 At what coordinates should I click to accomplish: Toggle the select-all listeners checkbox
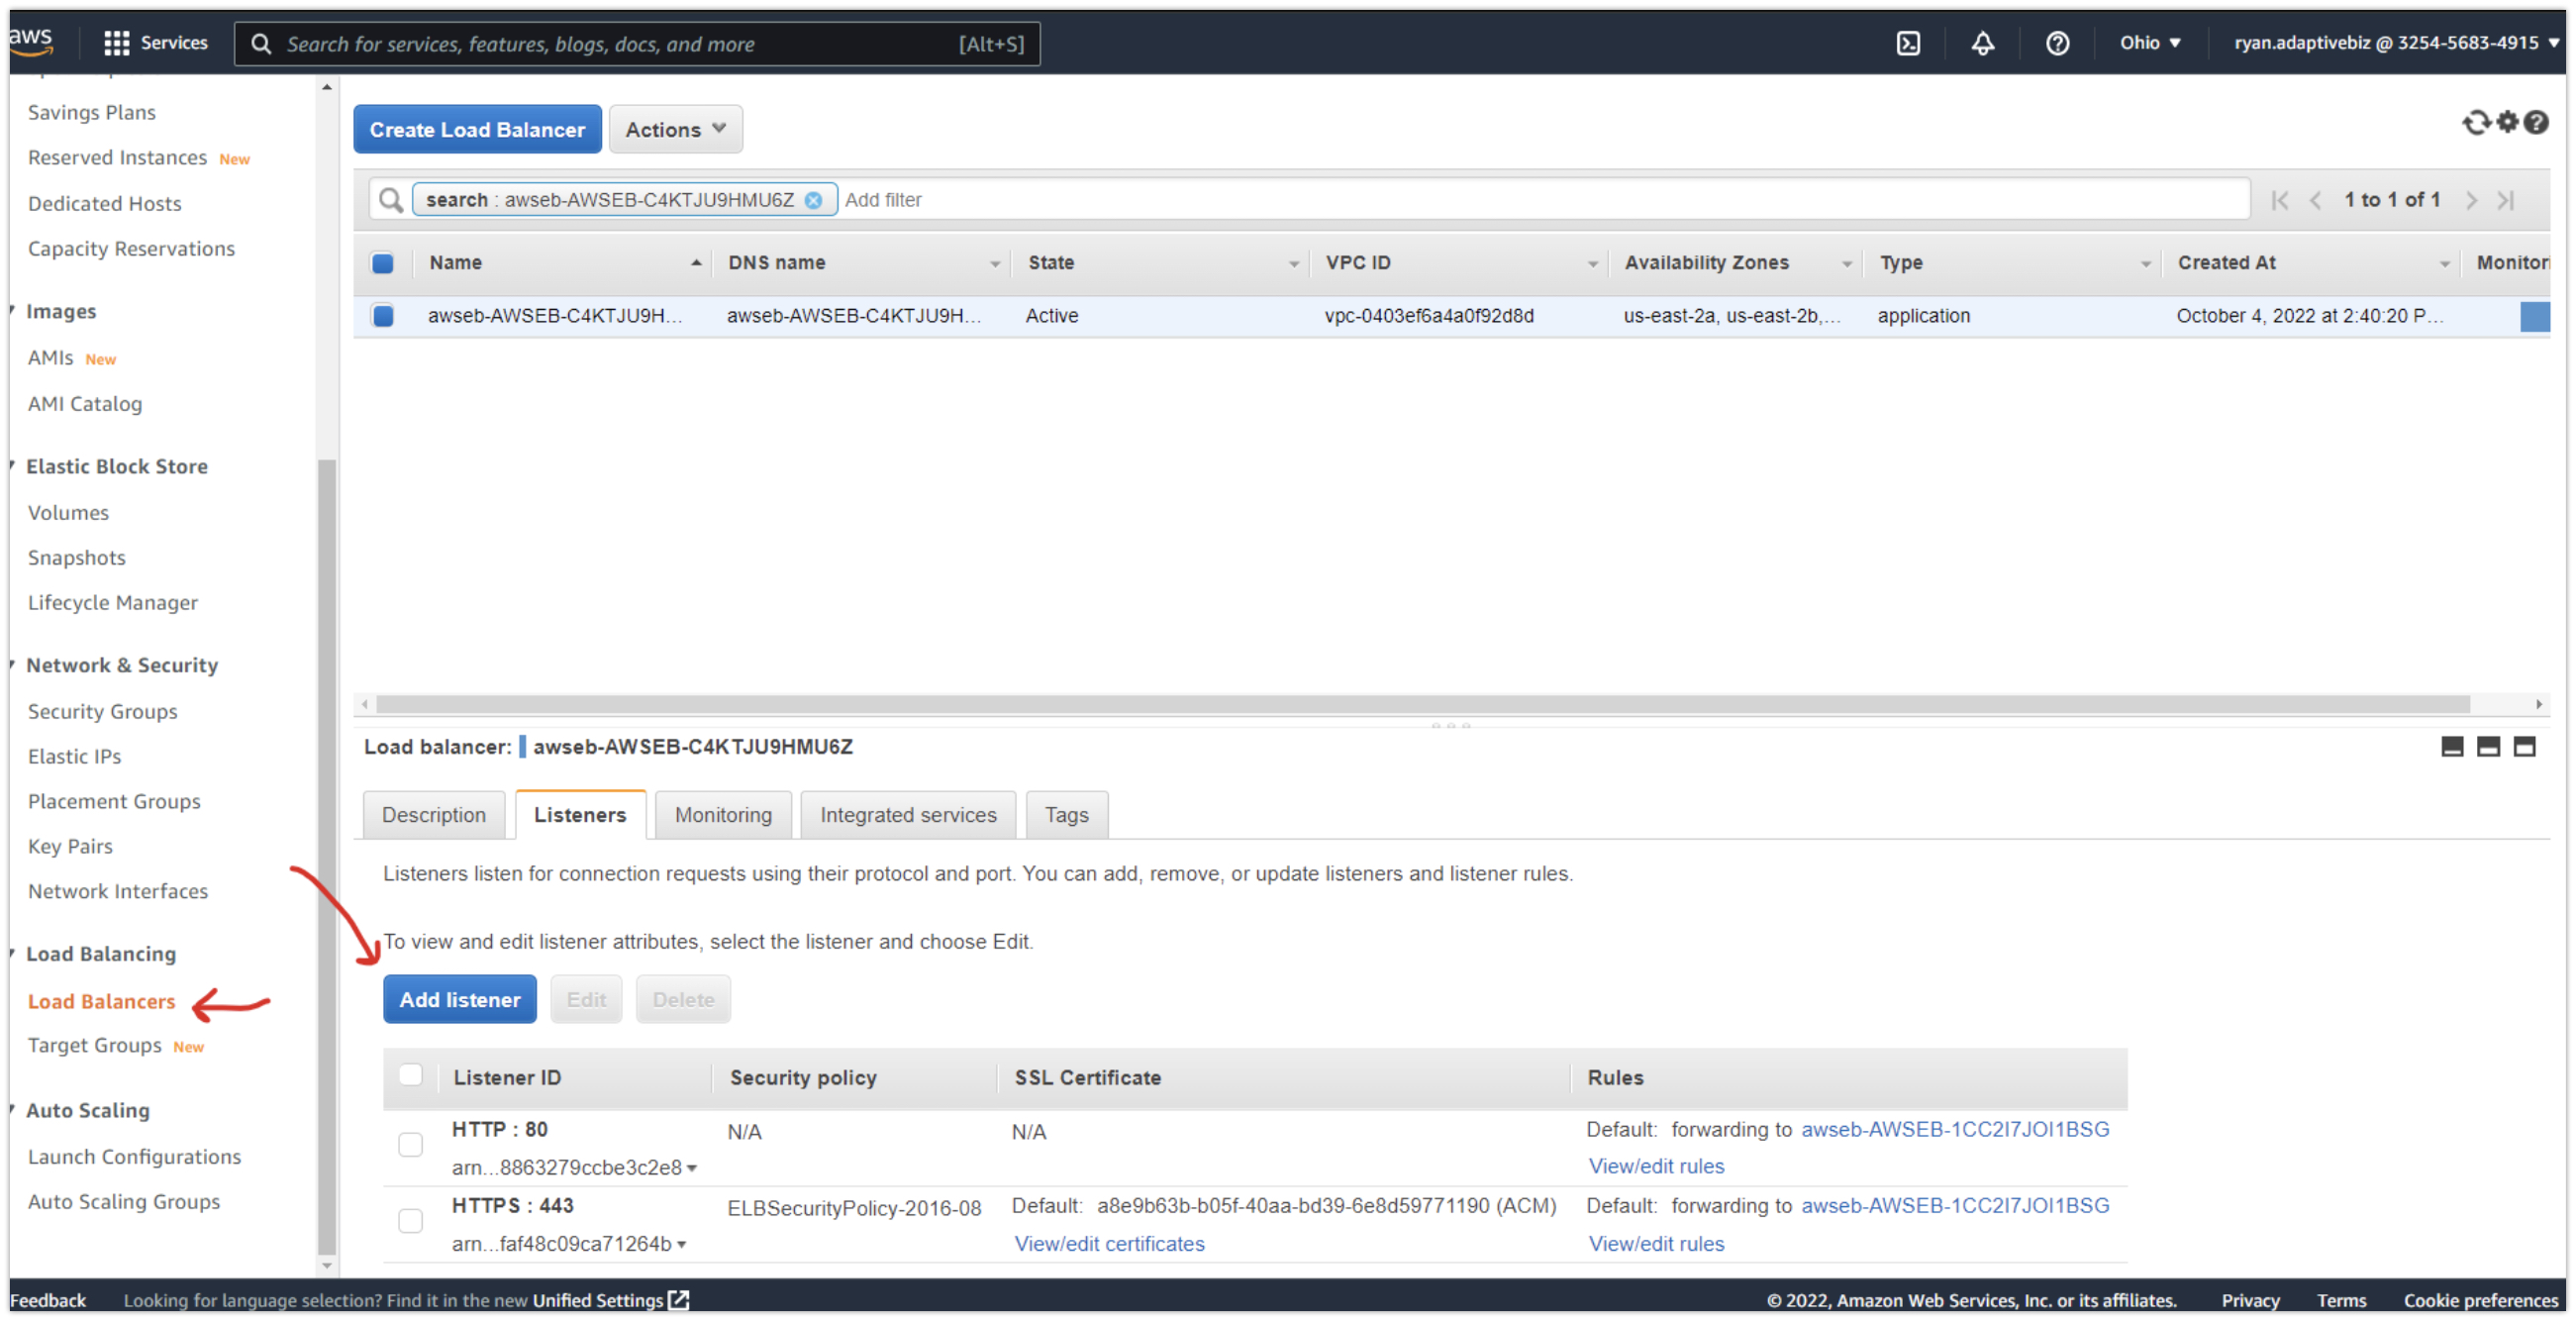pyautogui.click(x=410, y=1075)
